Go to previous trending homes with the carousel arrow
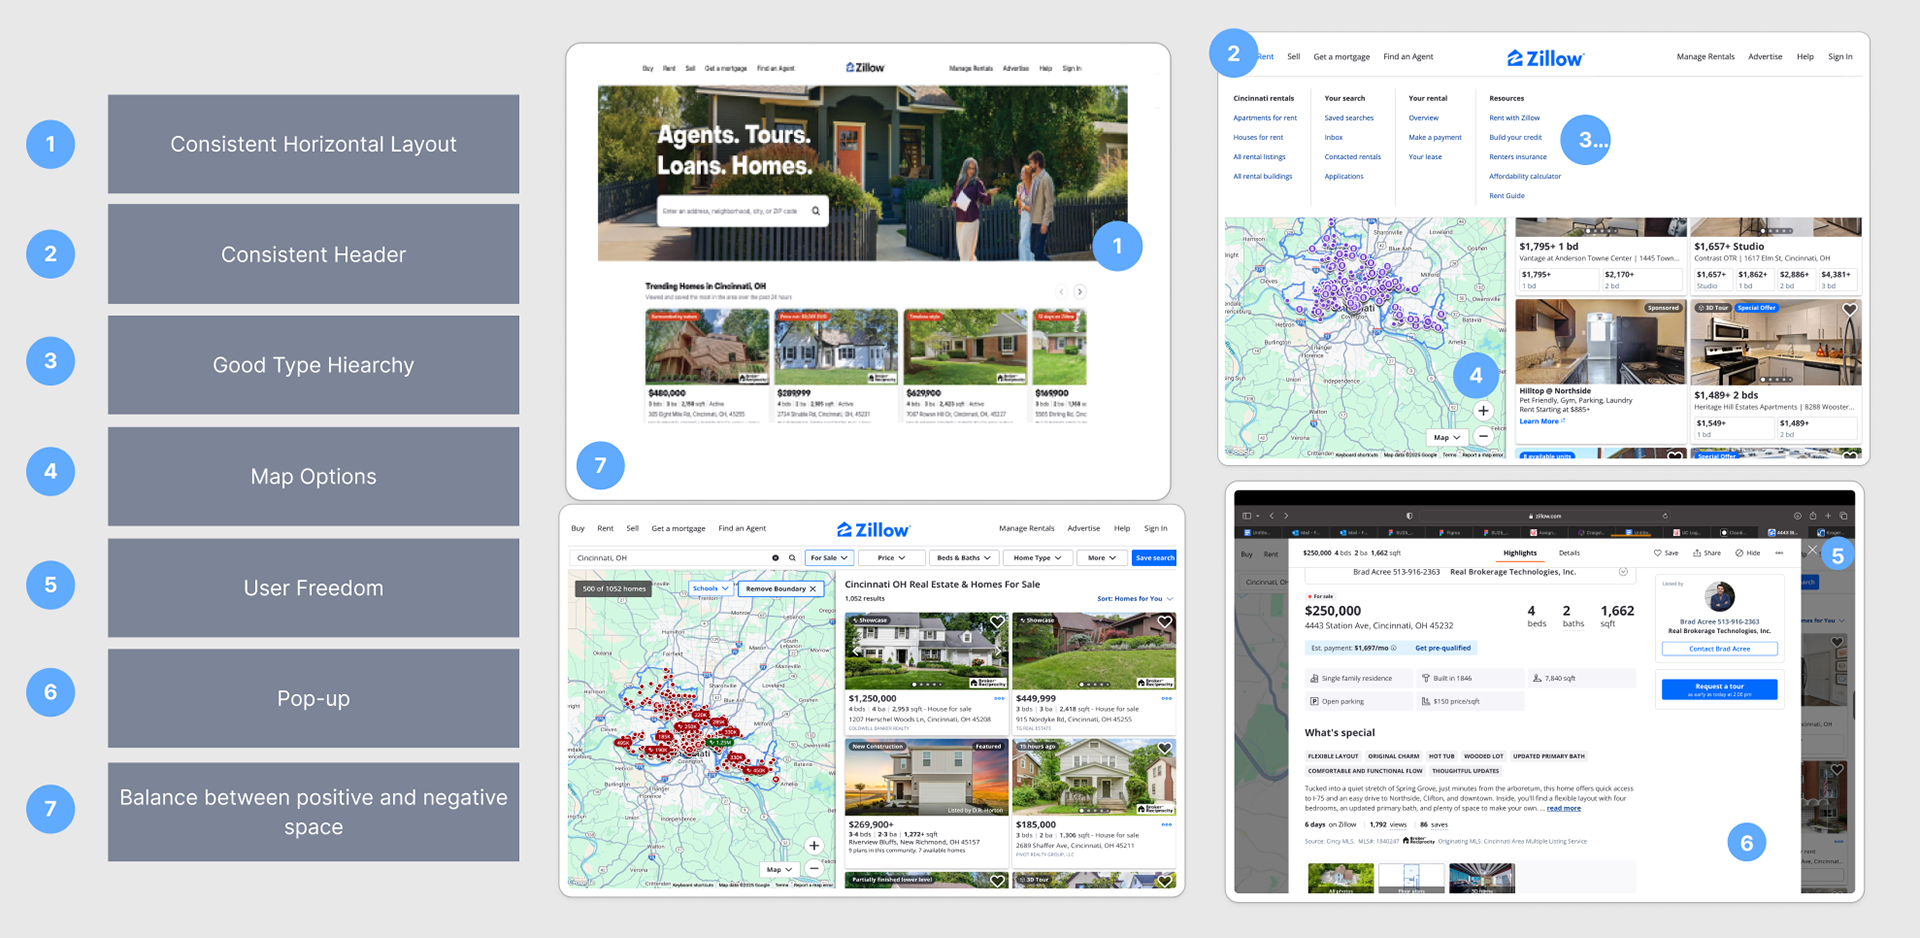This screenshot has height=938, width=1920. pos(1061,292)
